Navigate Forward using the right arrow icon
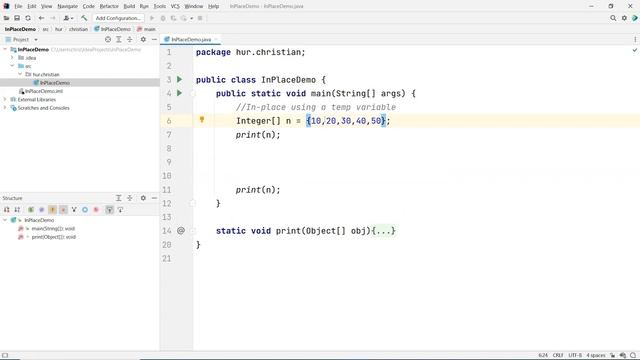This screenshot has height=360, width=640. [53, 18]
